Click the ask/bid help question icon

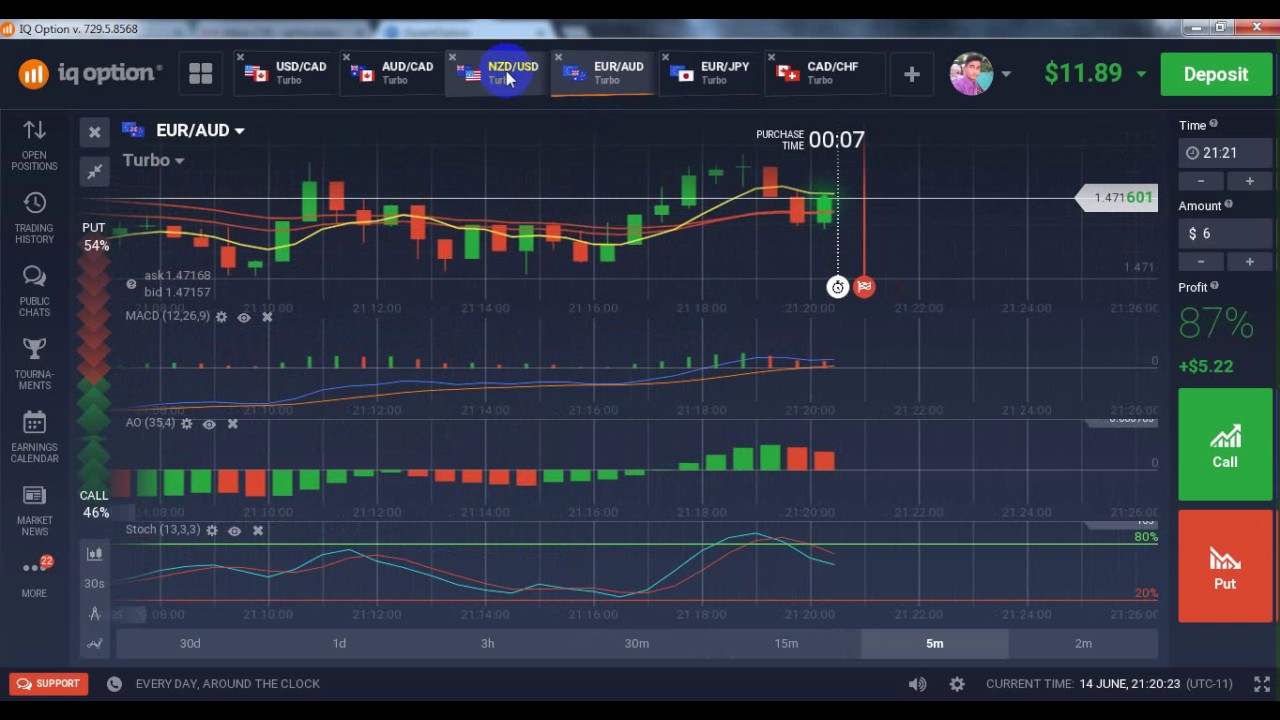tap(131, 284)
